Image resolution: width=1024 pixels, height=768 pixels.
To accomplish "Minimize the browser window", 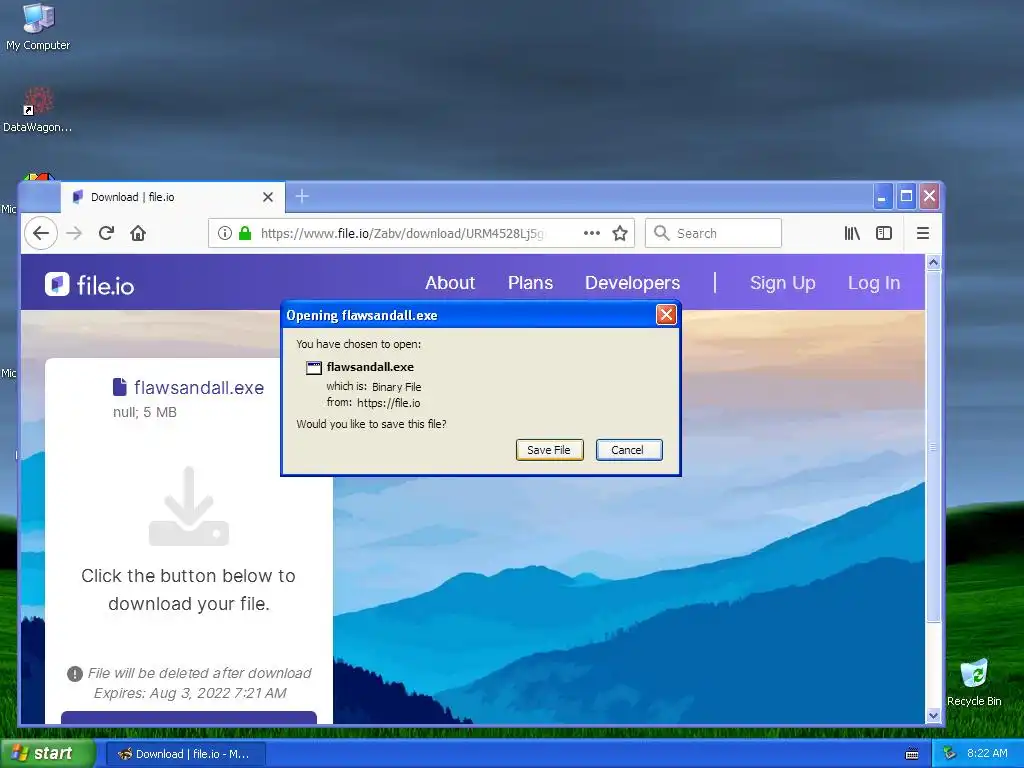I will [882, 197].
